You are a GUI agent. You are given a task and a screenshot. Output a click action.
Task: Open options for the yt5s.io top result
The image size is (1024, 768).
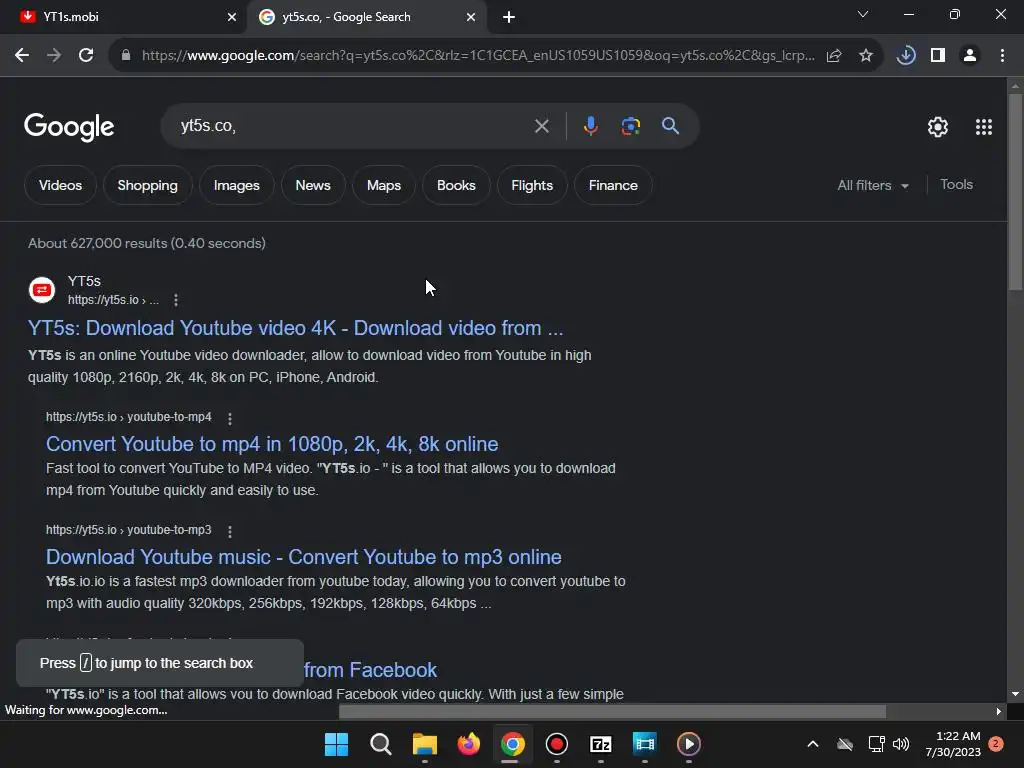[176, 300]
